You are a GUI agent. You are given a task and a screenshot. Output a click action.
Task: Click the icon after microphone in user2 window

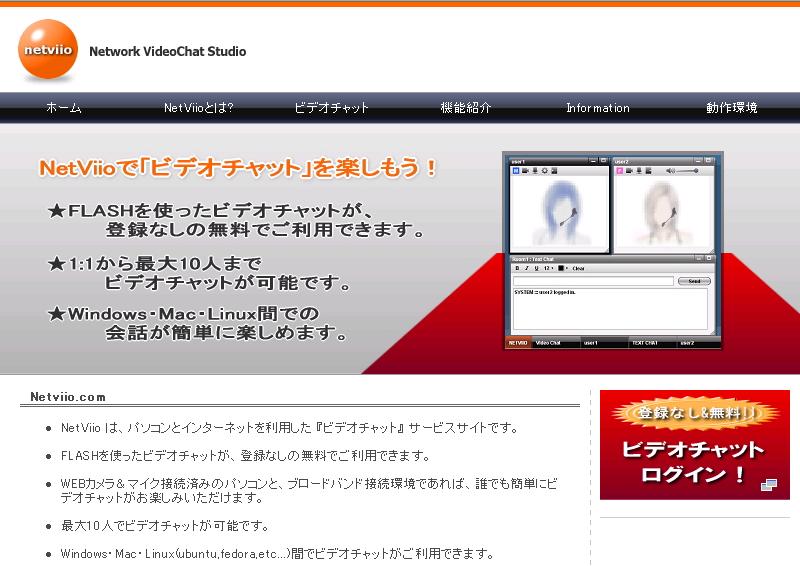click(648, 171)
